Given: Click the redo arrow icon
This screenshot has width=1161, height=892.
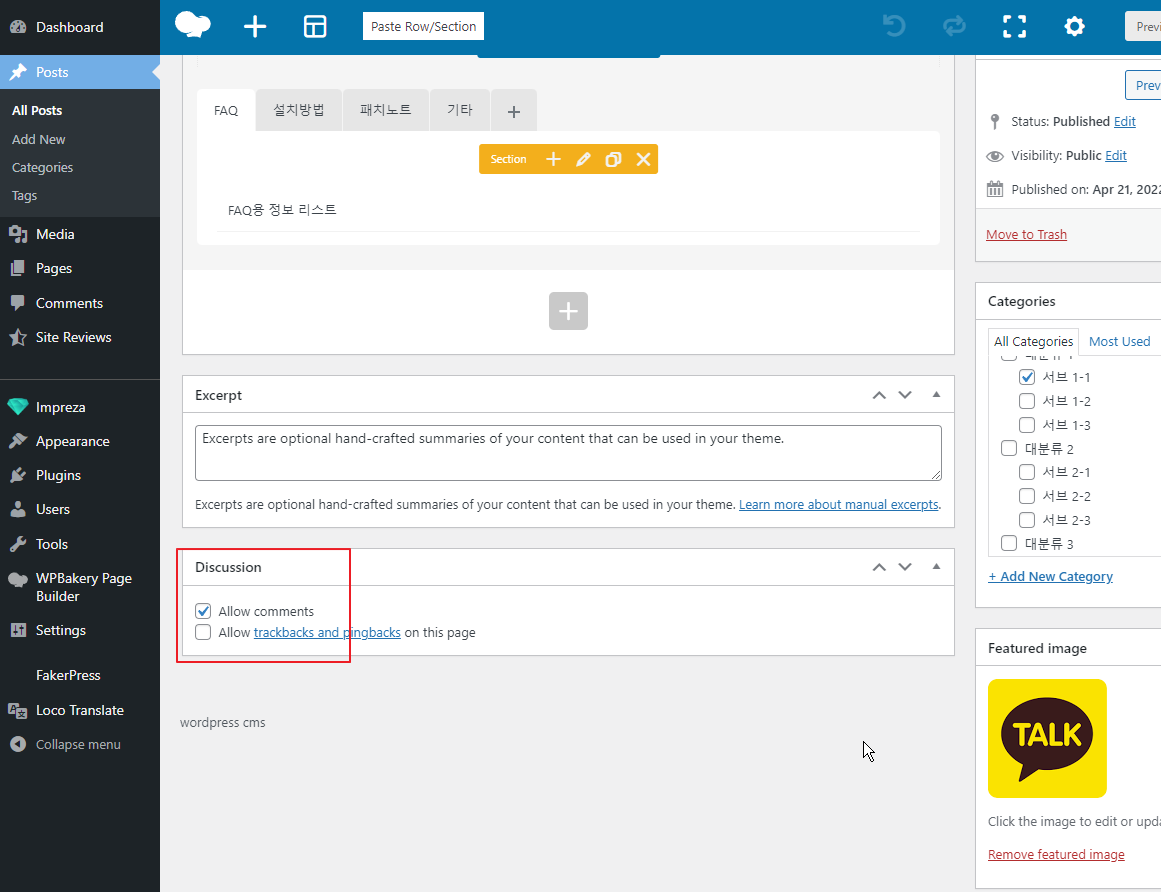Looking at the screenshot, I should point(954,27).
